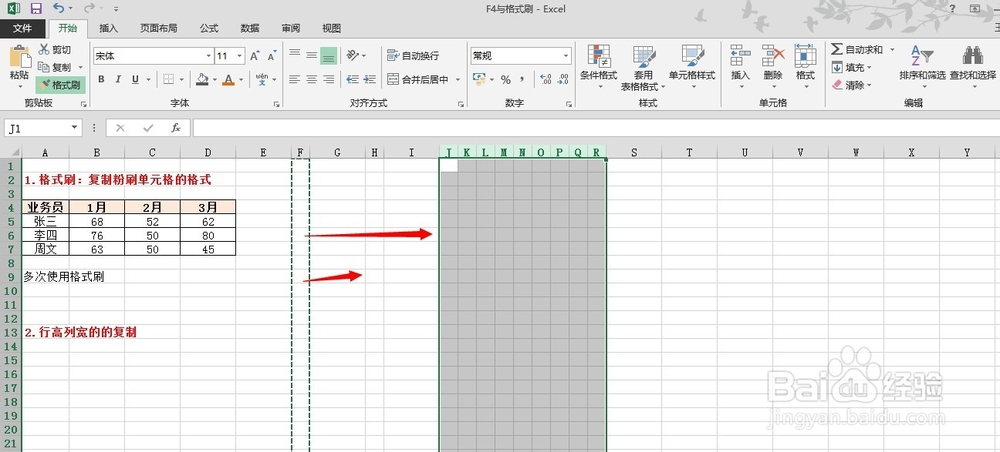
Task: Toggle Align Left horizontal alignment
Action: pos(295,80)
